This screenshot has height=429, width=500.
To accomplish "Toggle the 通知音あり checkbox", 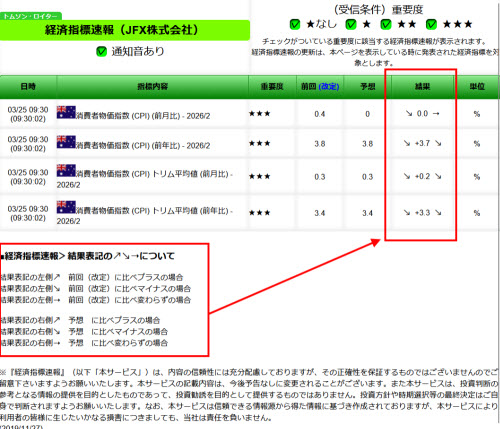I will [101, 51].
